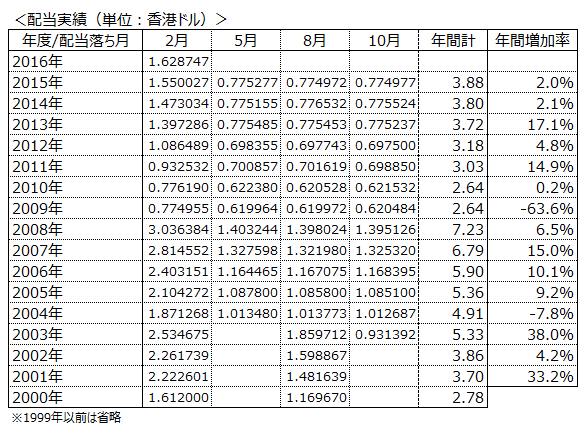Select the 2008年 row label

37,229
